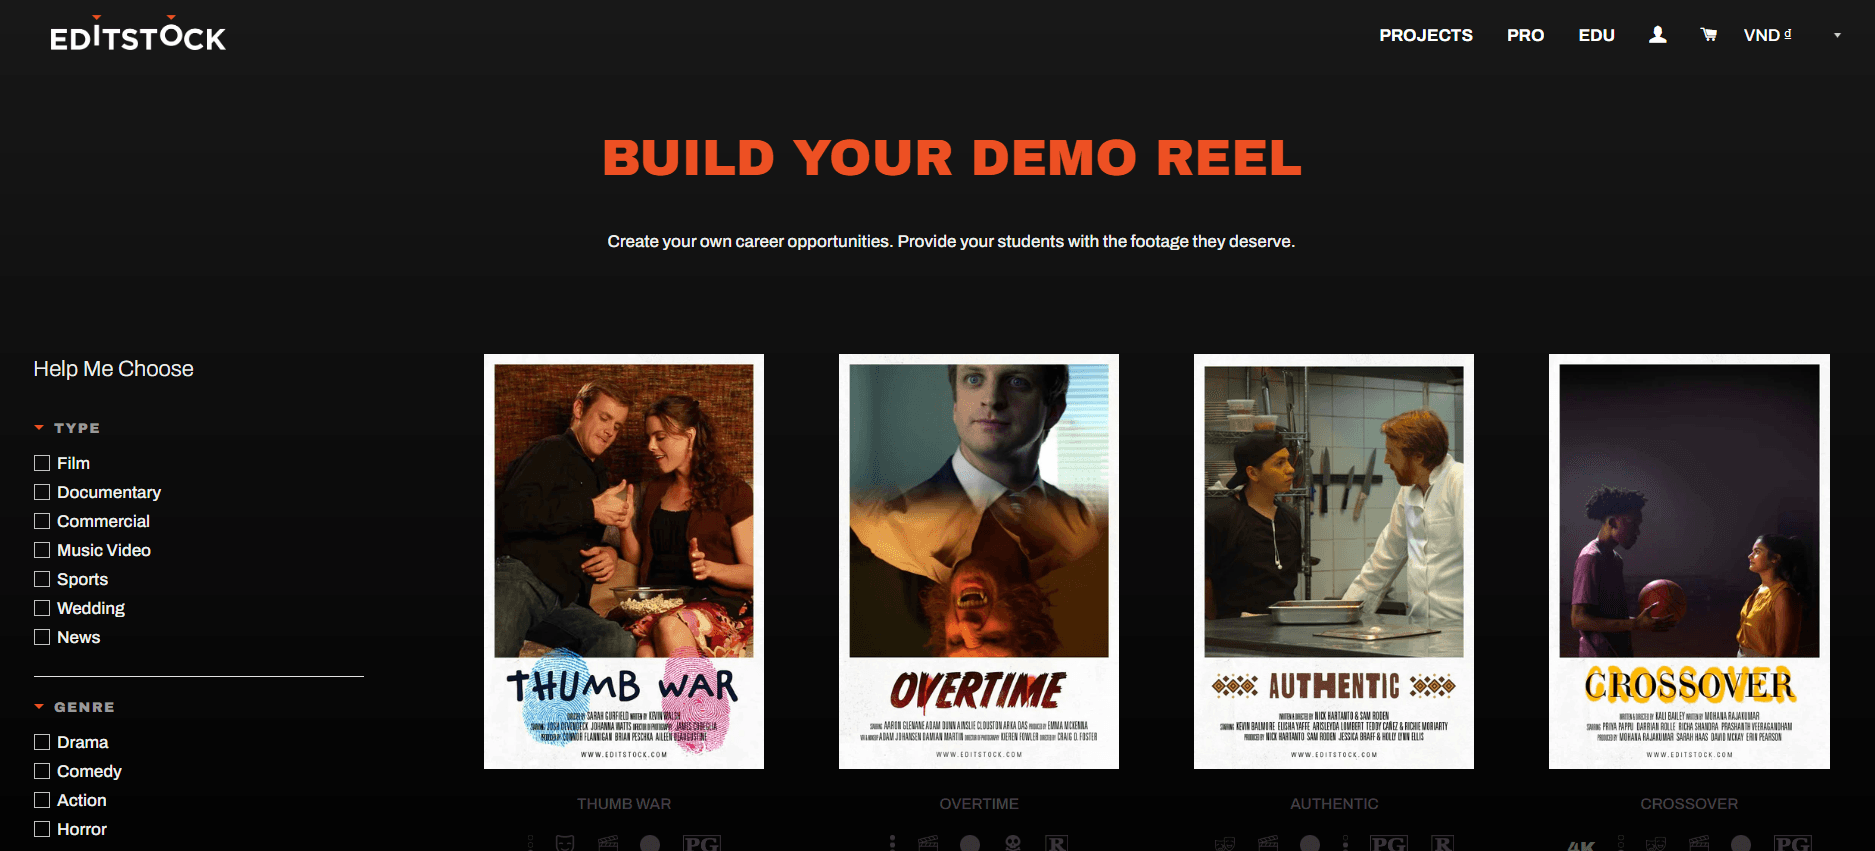Tick the Comedy genre checkbox
The height and width of the screenshot is (851, 1875).
tap(42, 771)
